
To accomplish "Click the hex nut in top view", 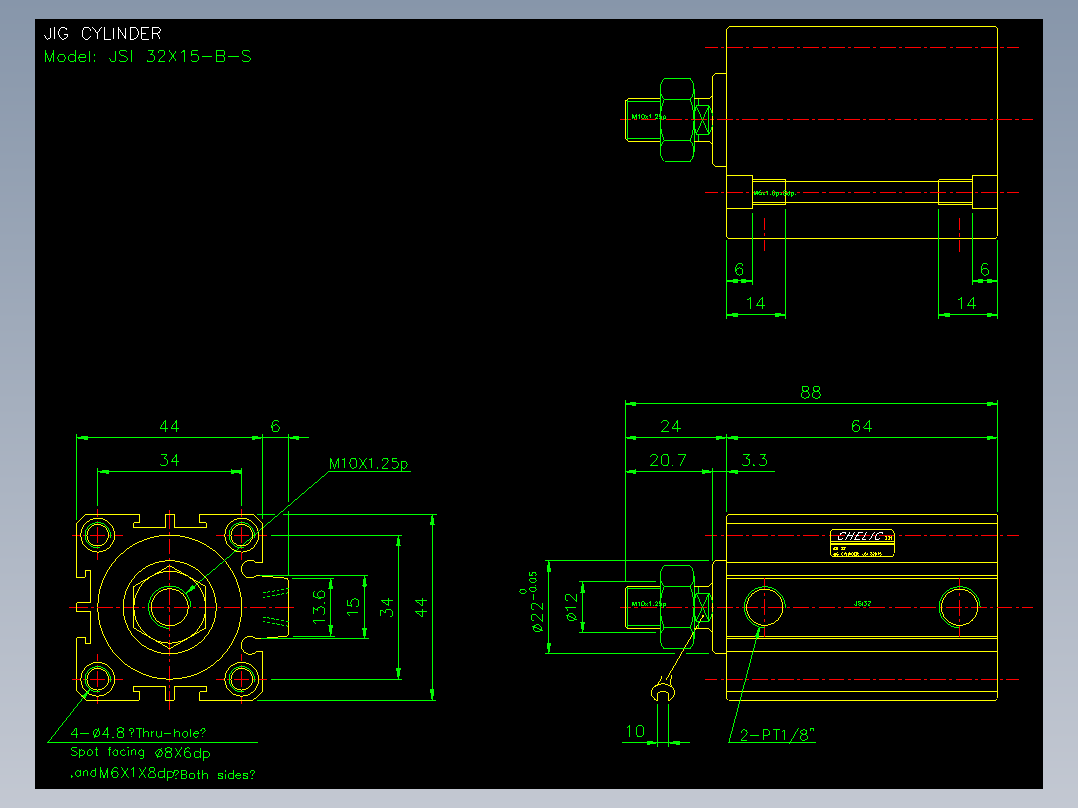I will pyautogui.click(x=677, y=120).
